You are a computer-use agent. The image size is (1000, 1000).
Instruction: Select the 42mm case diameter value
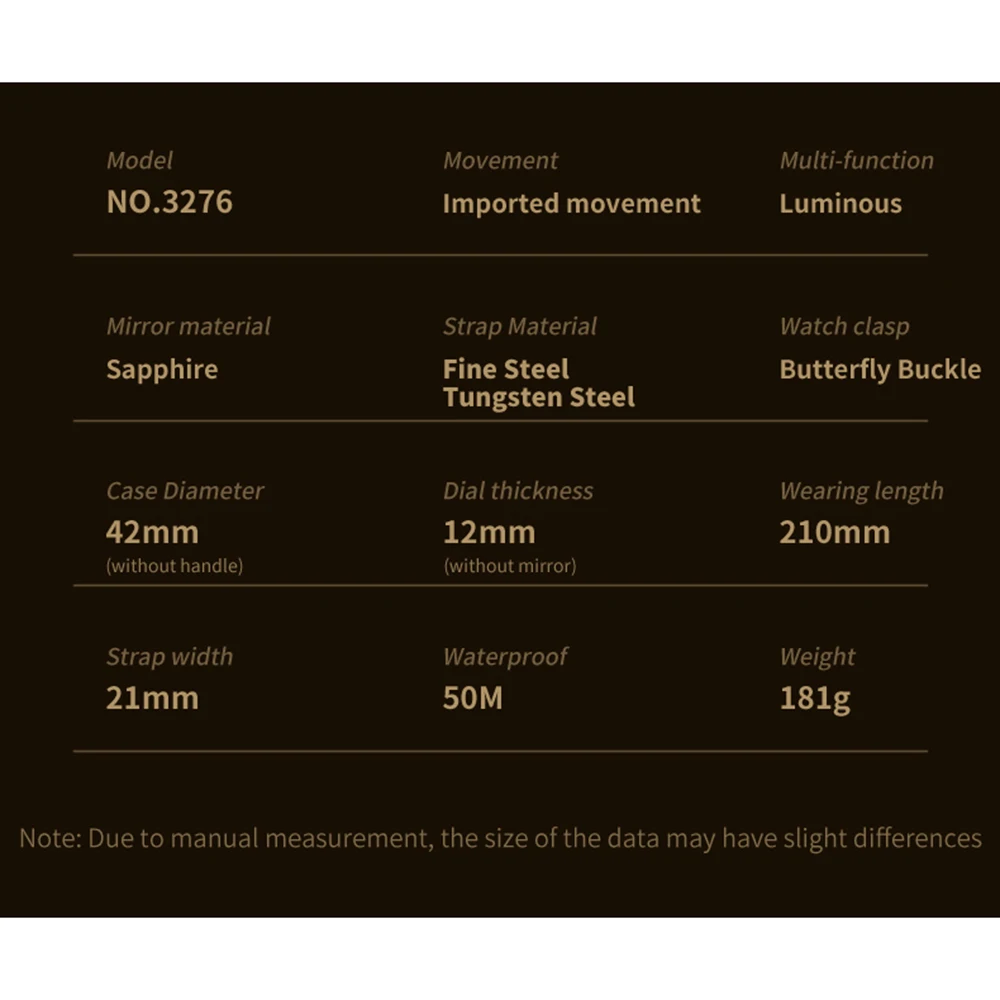[x=152, y=532]
